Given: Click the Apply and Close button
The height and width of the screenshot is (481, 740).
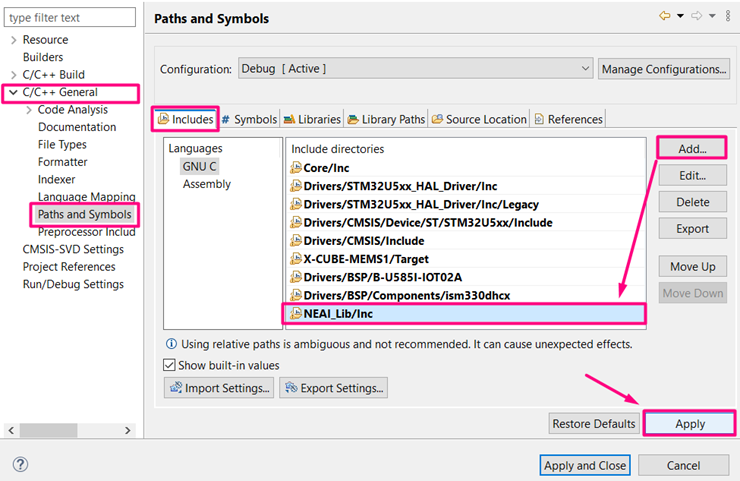Looking at the screenshot, I should (x=585, y=465).
